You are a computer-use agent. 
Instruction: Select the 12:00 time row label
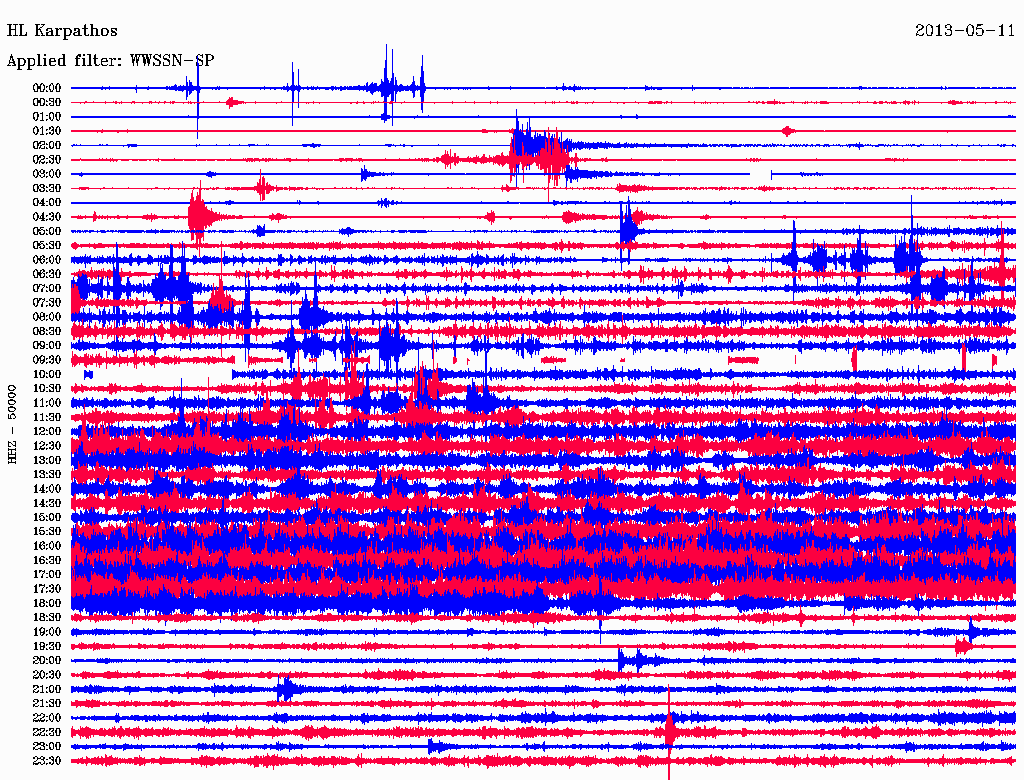47,432
